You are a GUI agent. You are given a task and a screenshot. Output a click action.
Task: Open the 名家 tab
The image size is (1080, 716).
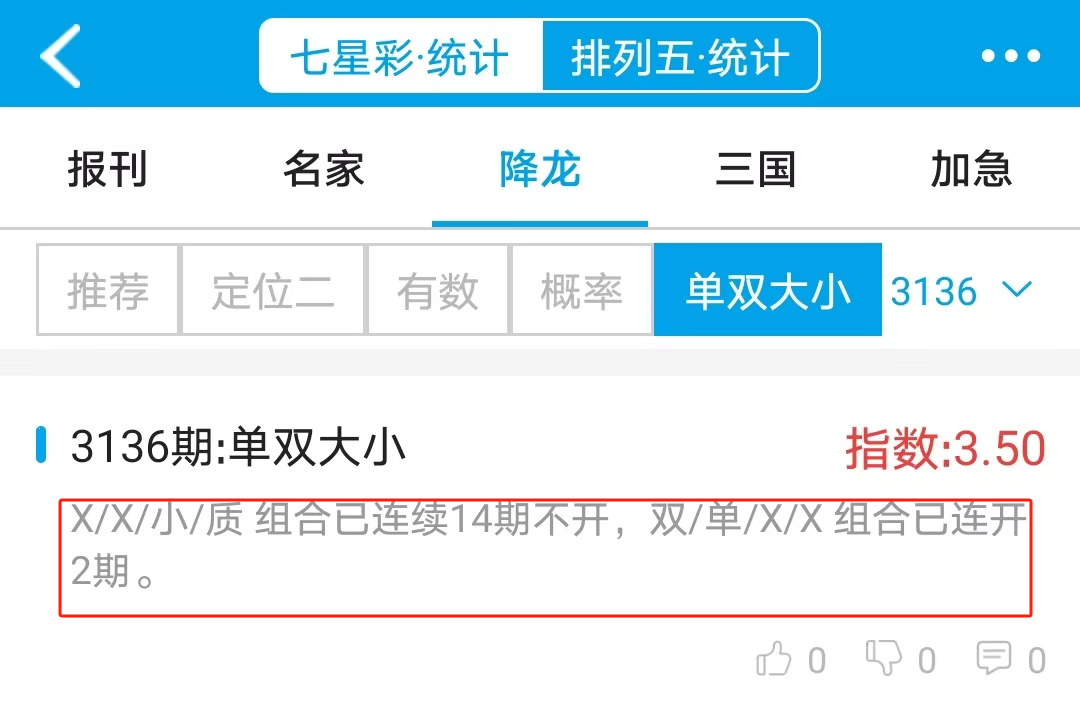pos(324,169)
